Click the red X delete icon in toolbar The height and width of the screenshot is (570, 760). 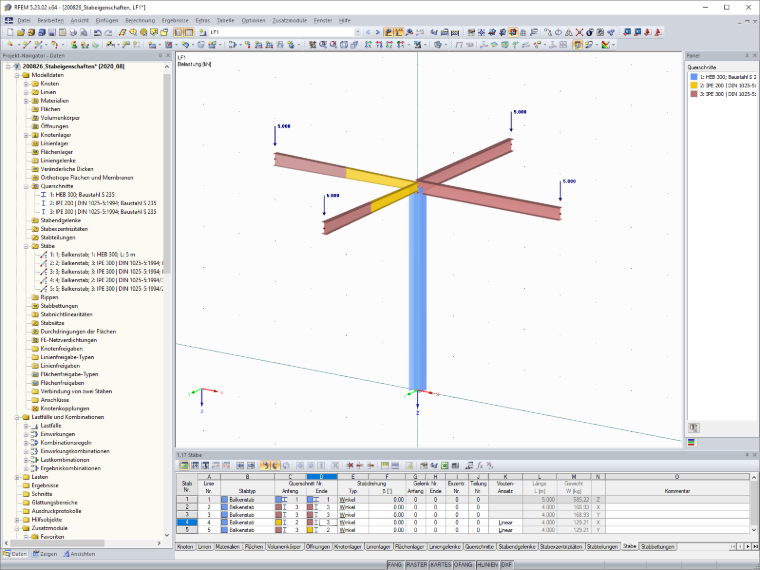(x=579, y=32)
